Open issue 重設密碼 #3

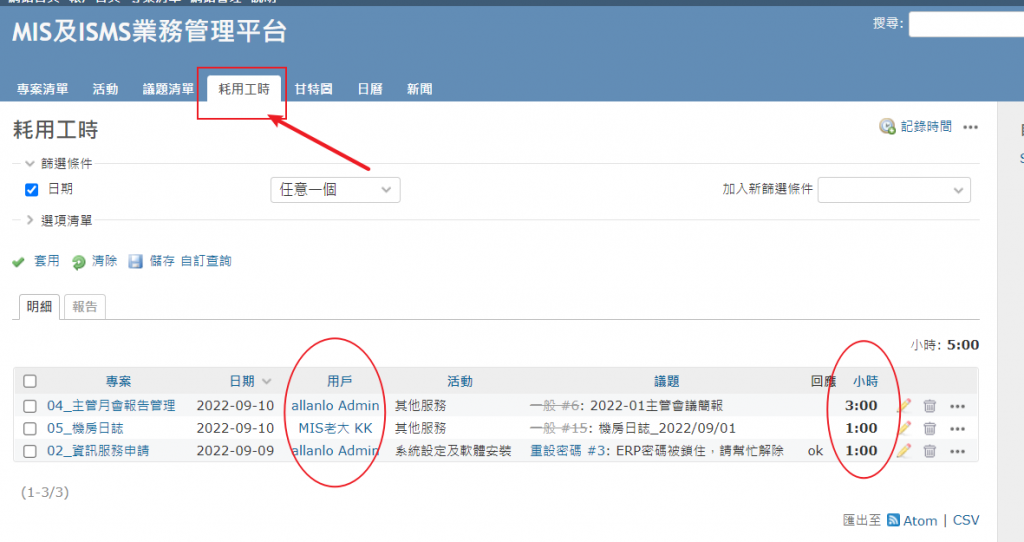pos(568,451)
